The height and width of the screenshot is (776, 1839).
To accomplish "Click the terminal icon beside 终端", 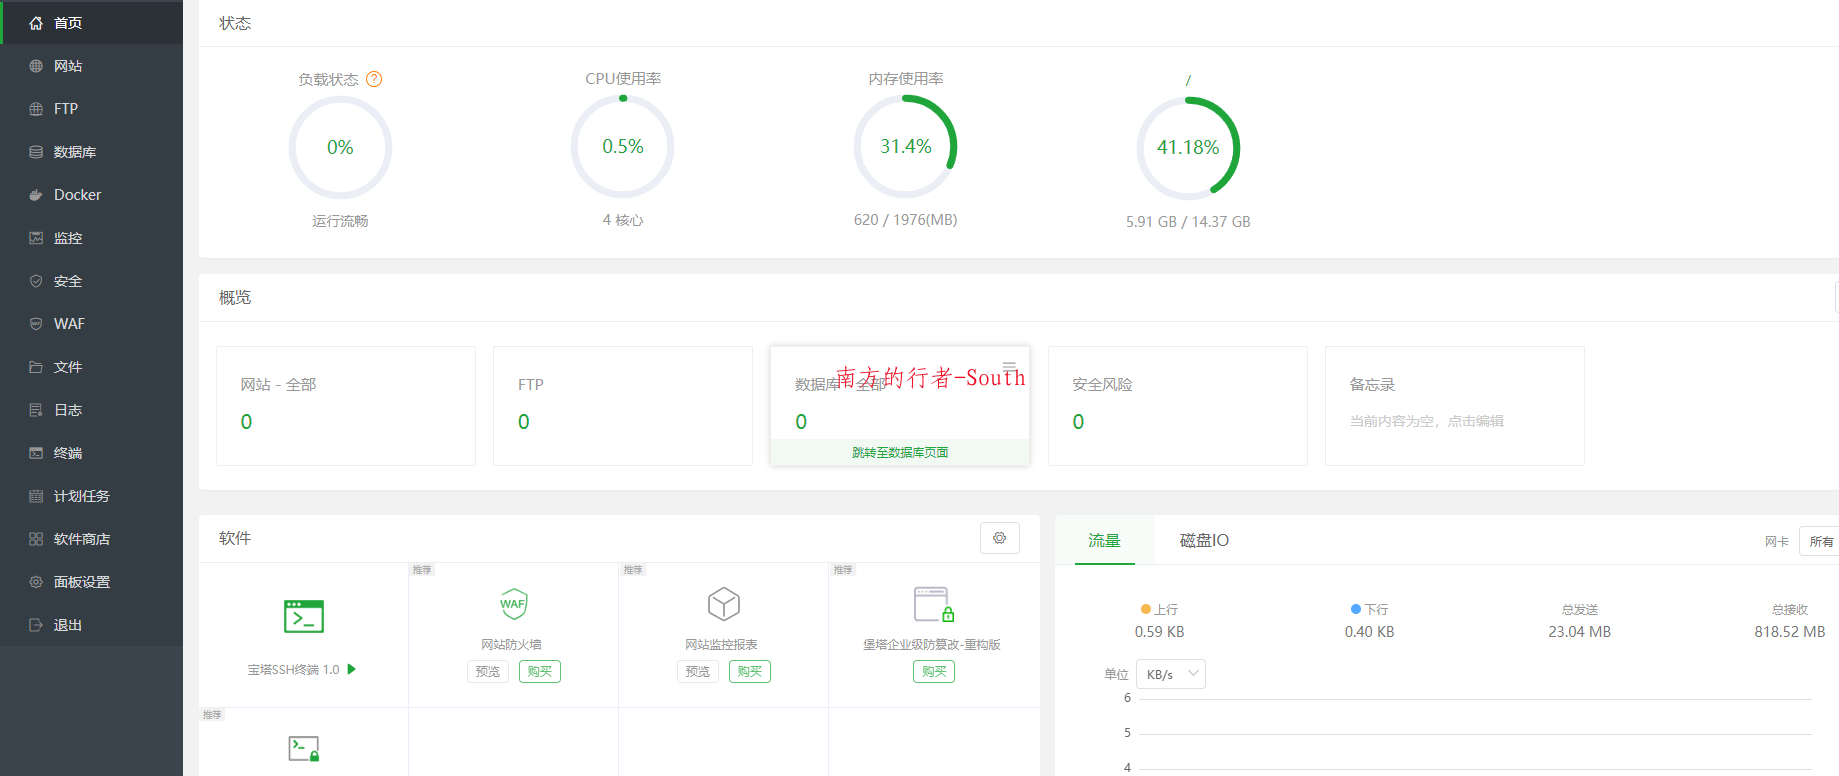I will 36,453.
